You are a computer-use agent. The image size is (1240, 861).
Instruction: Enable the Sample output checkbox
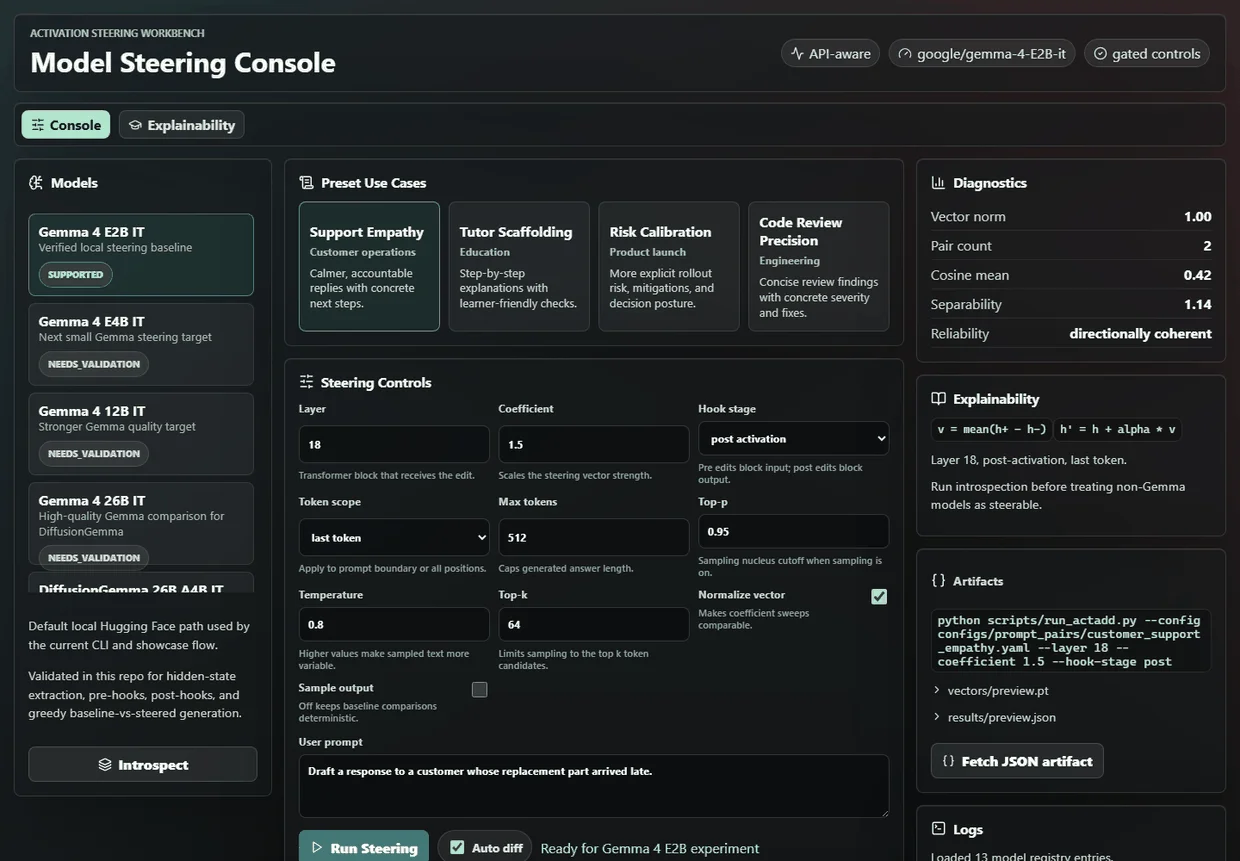point(479,690)
